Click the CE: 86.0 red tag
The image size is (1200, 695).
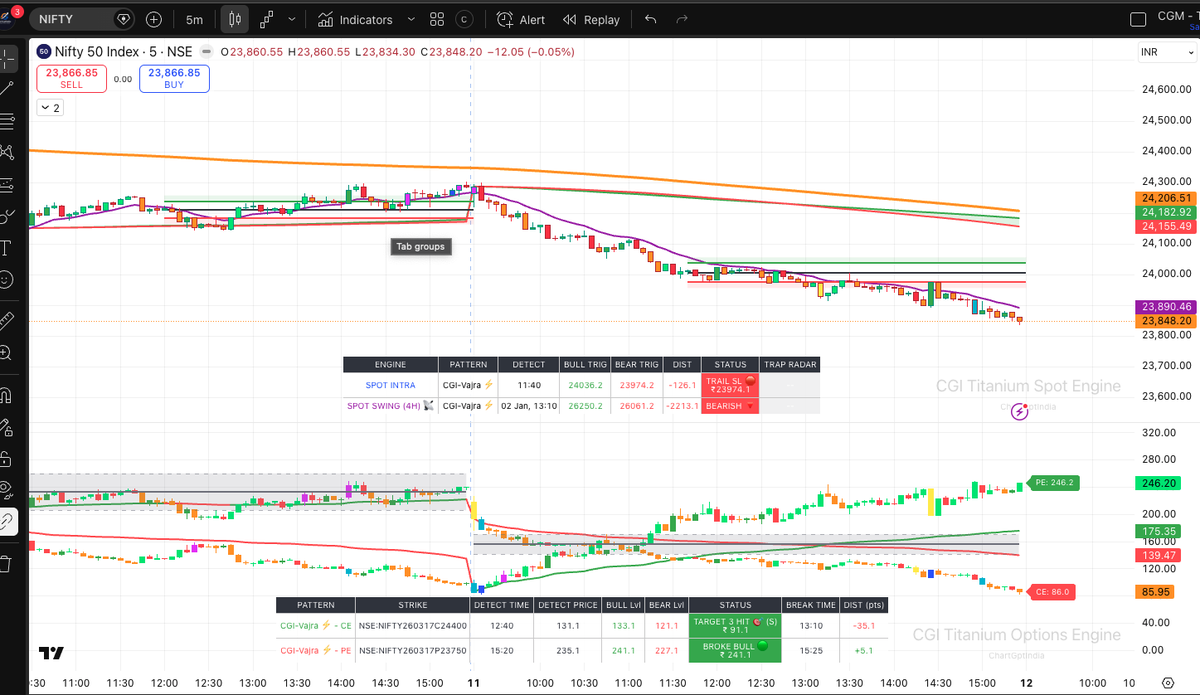1052,592
